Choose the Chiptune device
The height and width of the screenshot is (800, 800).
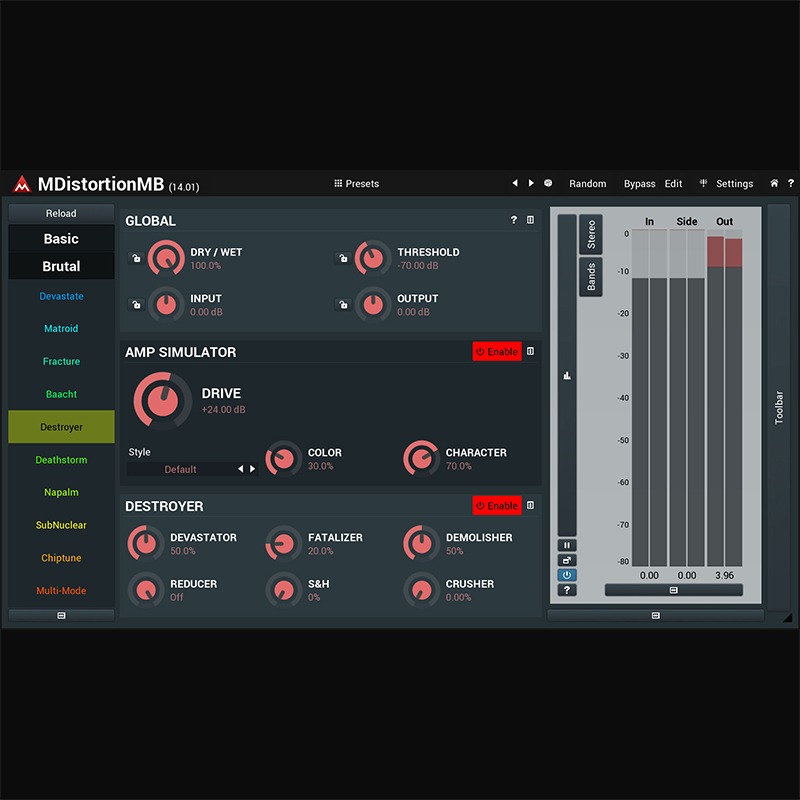tap(61, 558)
